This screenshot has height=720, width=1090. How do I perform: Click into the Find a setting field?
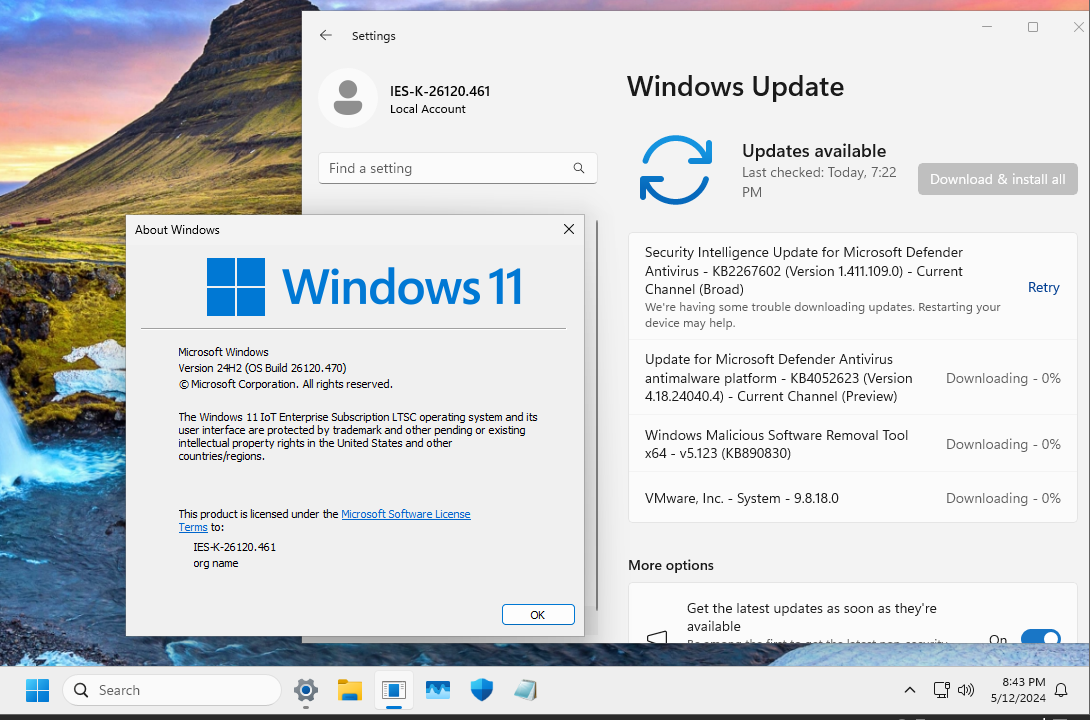pyautogui.click(x=457, y=168)
